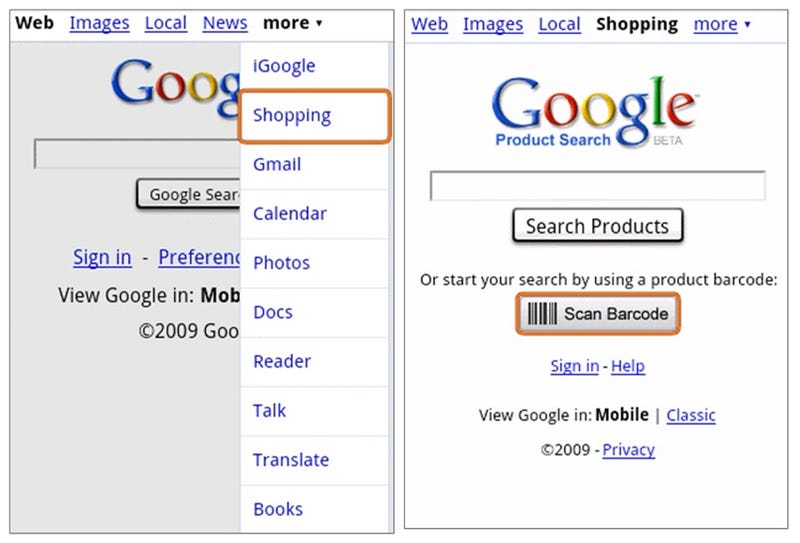This screenshot has height=543, width=800.
Task: Collapse the 'more' dropdown in left panel
Action: (292, 23)
